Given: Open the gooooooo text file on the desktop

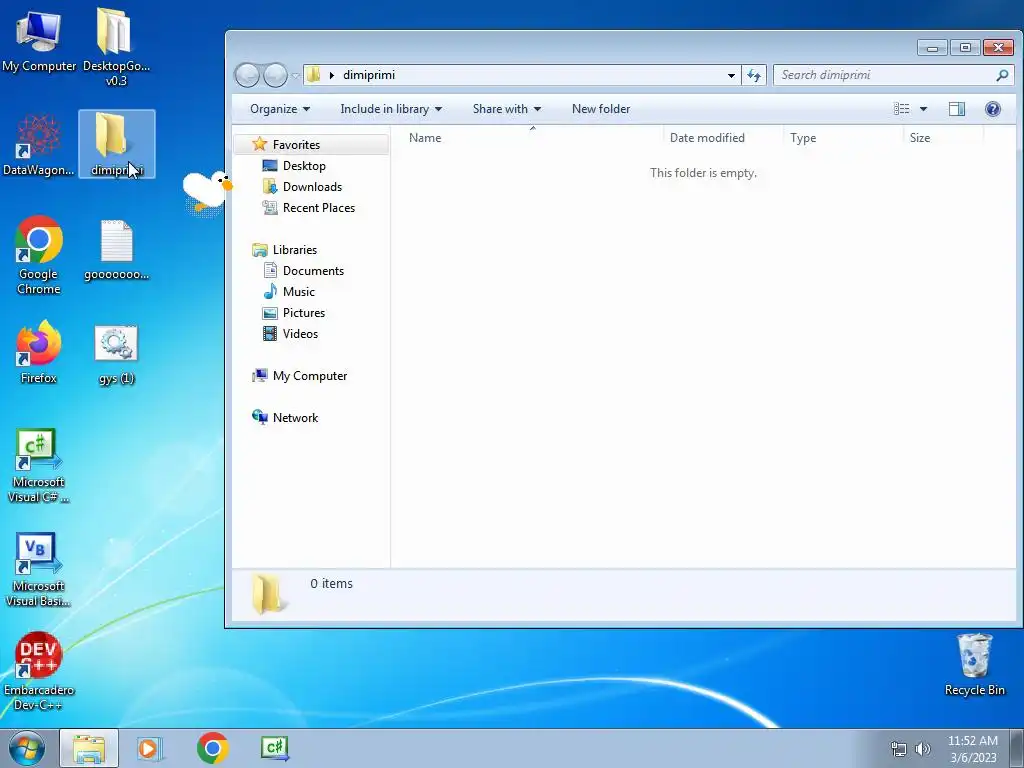Looking at the screenshot, I should click(116, 250).
